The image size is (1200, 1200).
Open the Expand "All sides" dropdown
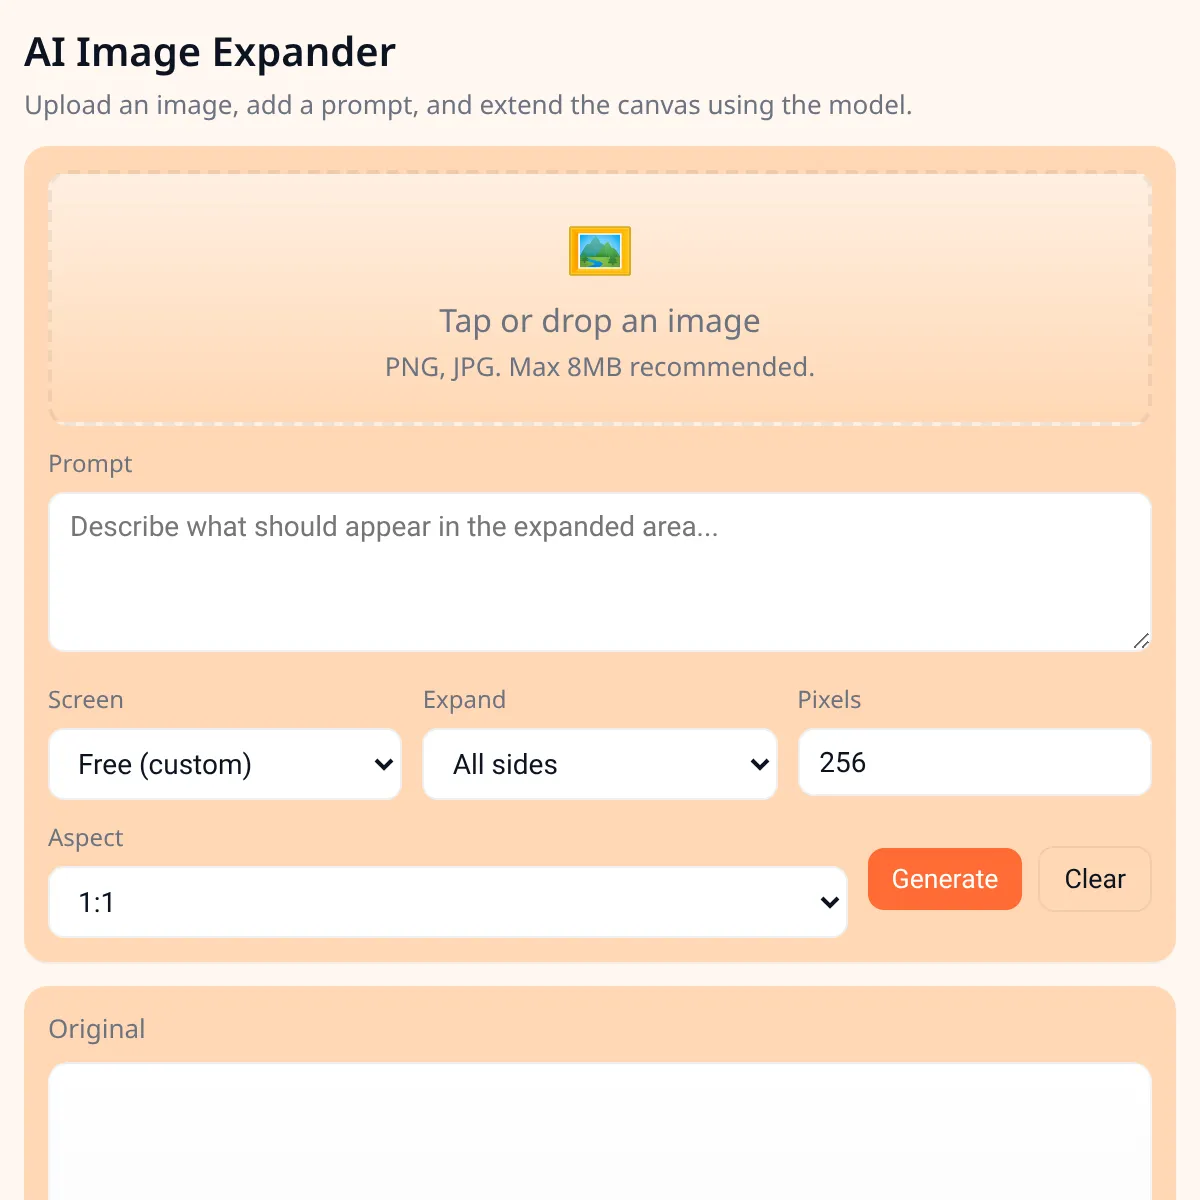click(598, 764)
